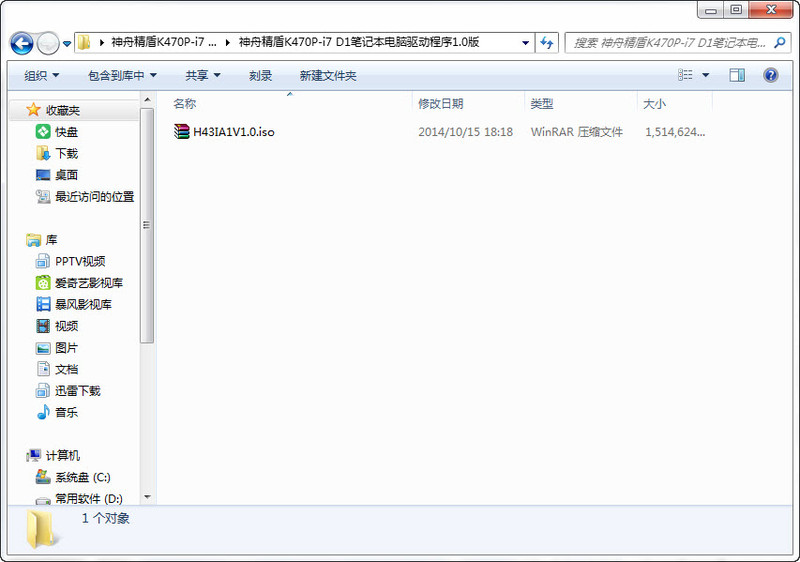800x562 pixels.
Task: Click the music note icon for 音乐
Action: (43, 412)
